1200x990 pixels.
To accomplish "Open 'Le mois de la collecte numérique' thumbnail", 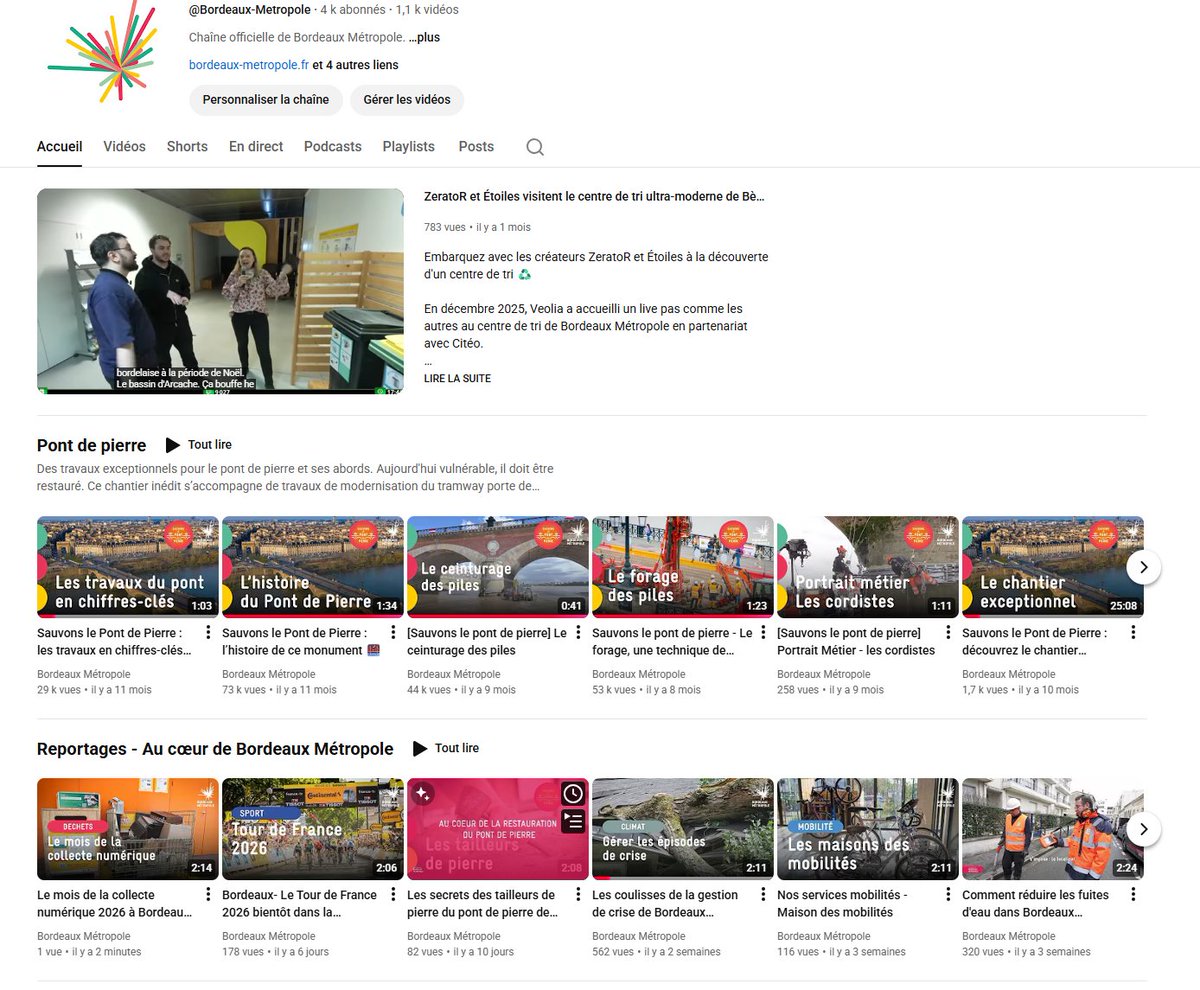I will coord(128,829).
